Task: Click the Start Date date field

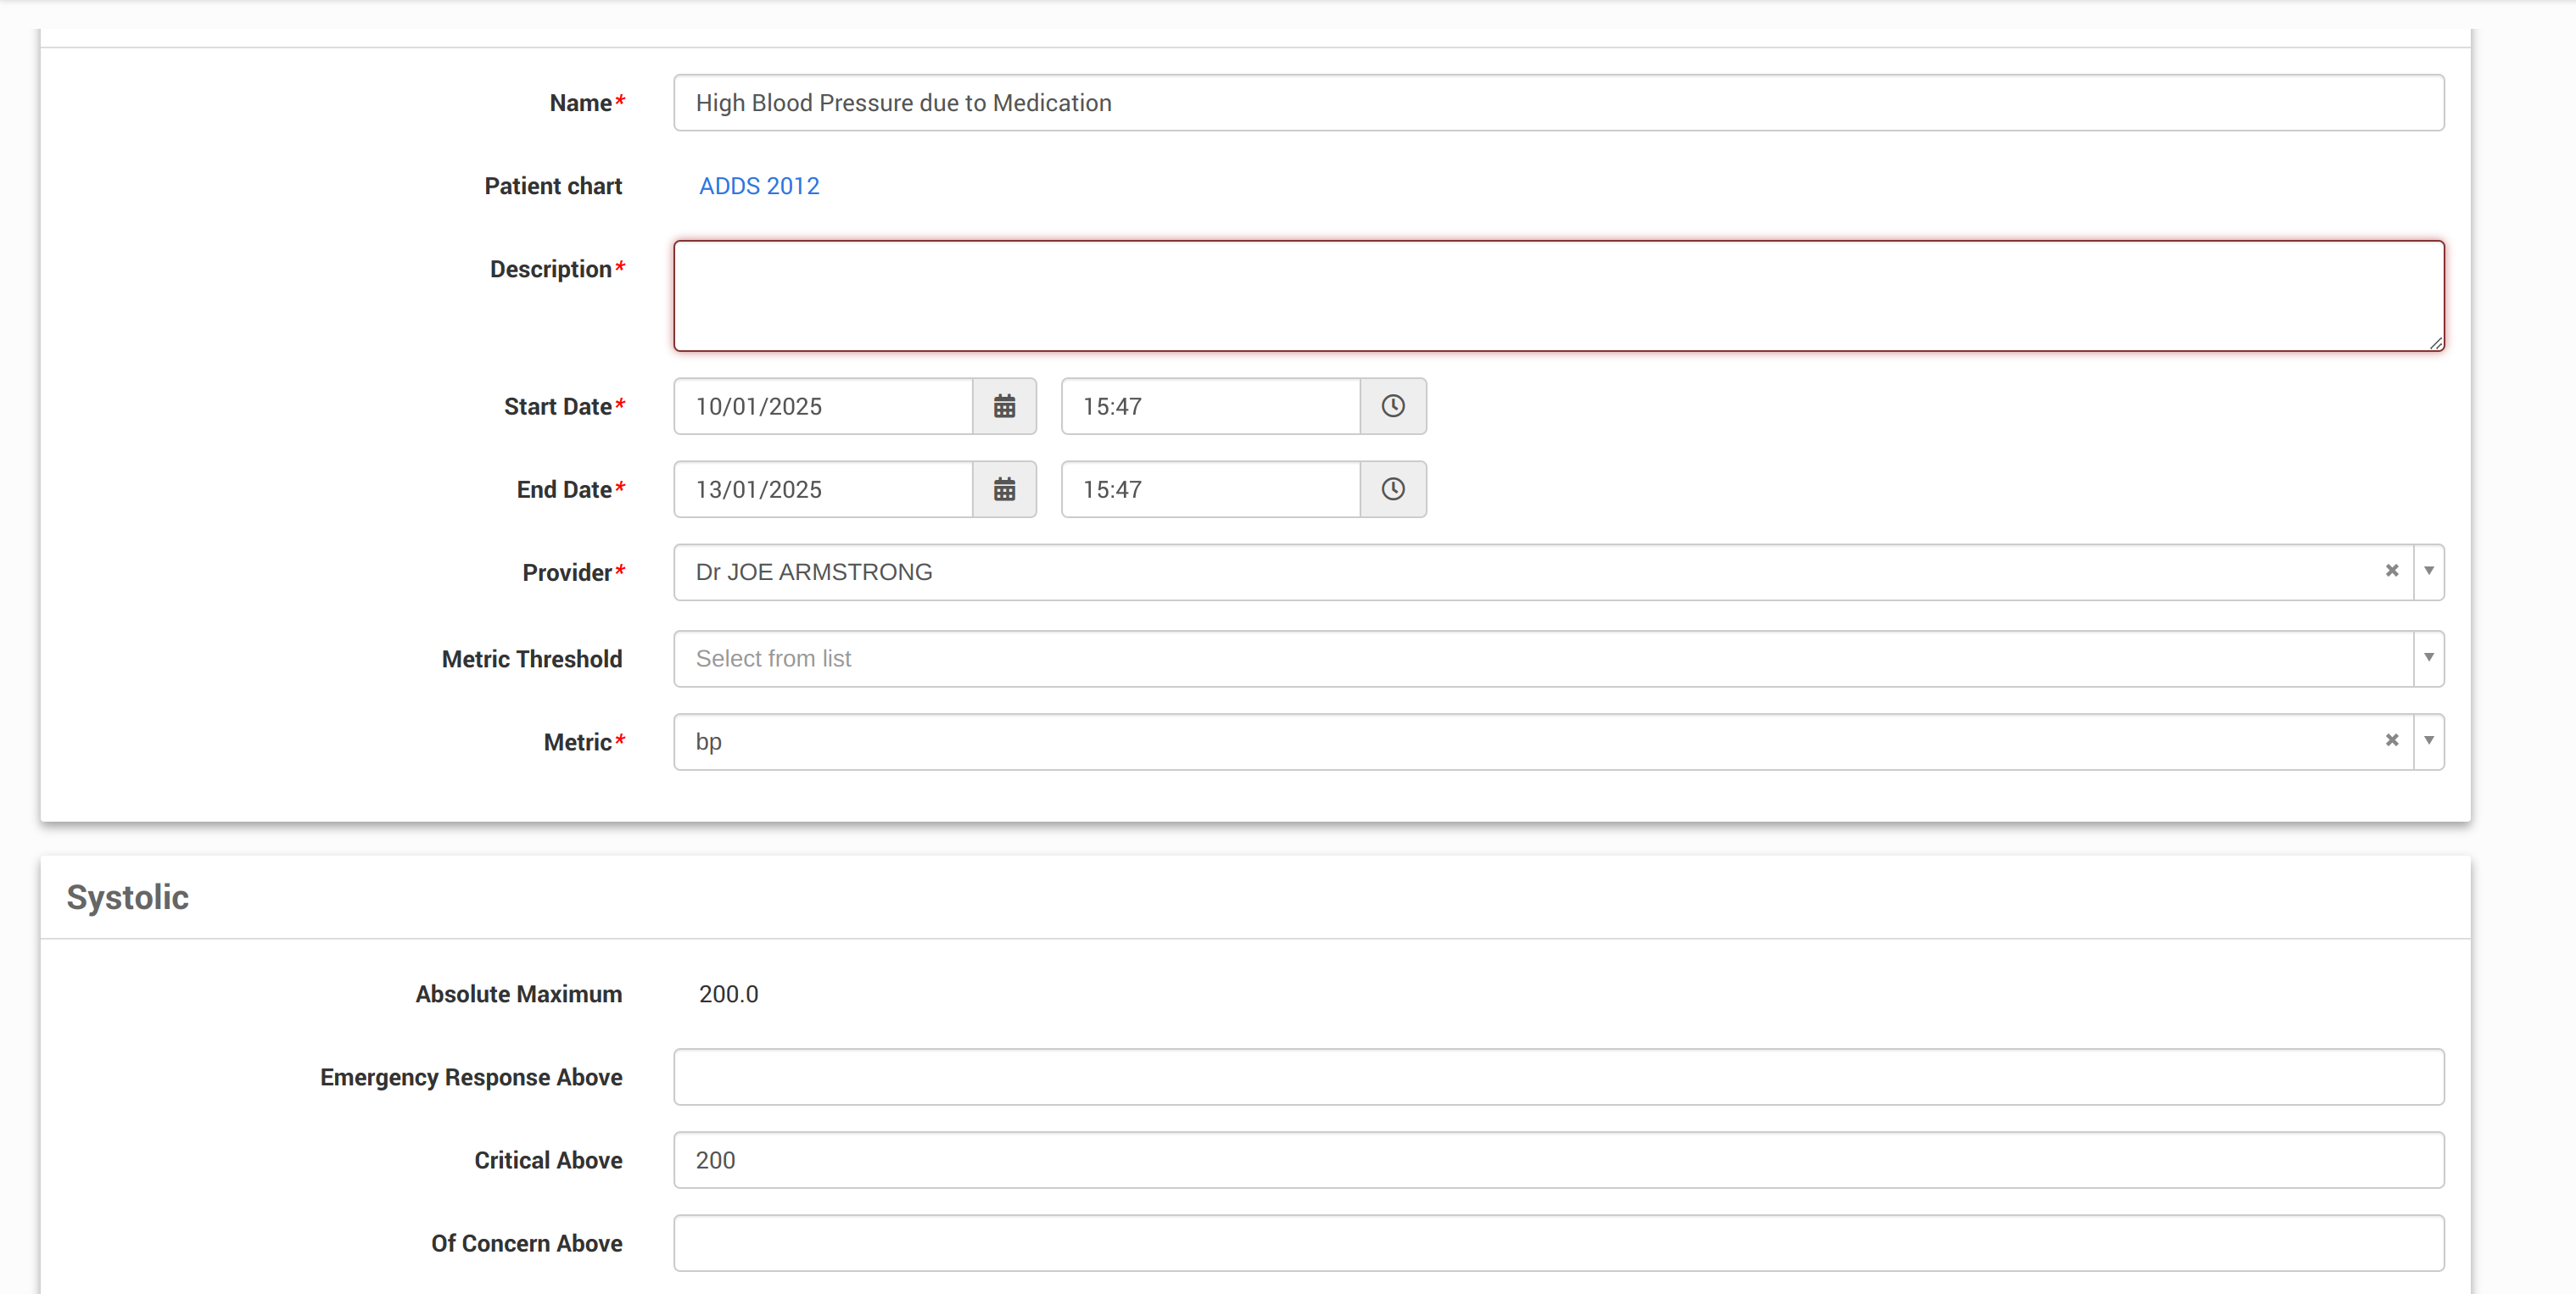Action: [x=822, y=406]
